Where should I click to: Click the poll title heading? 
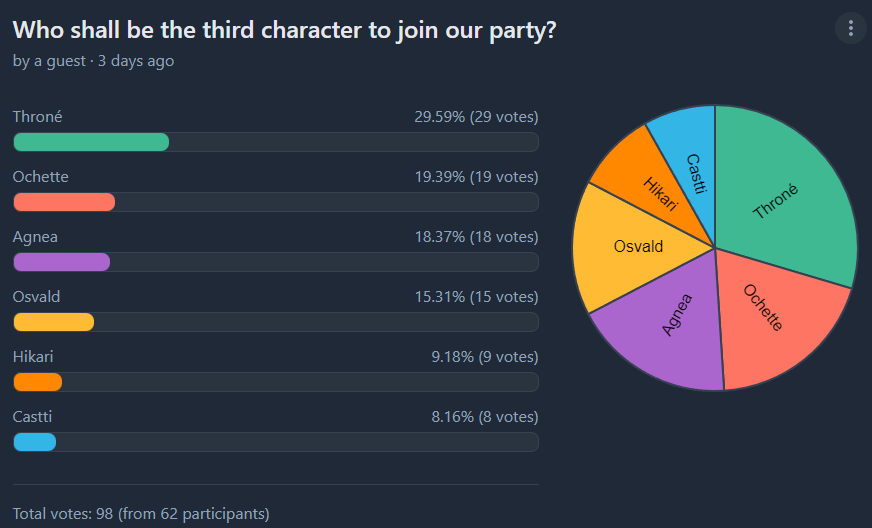pos(284,30)
